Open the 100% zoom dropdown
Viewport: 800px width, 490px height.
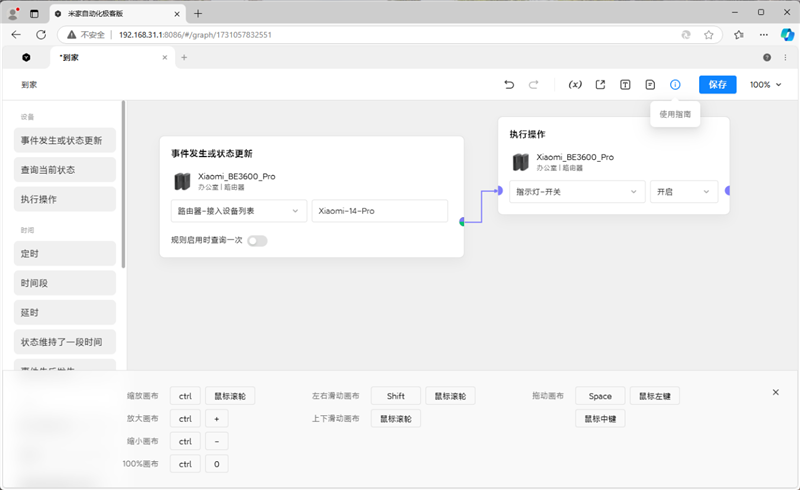[765, 85]
